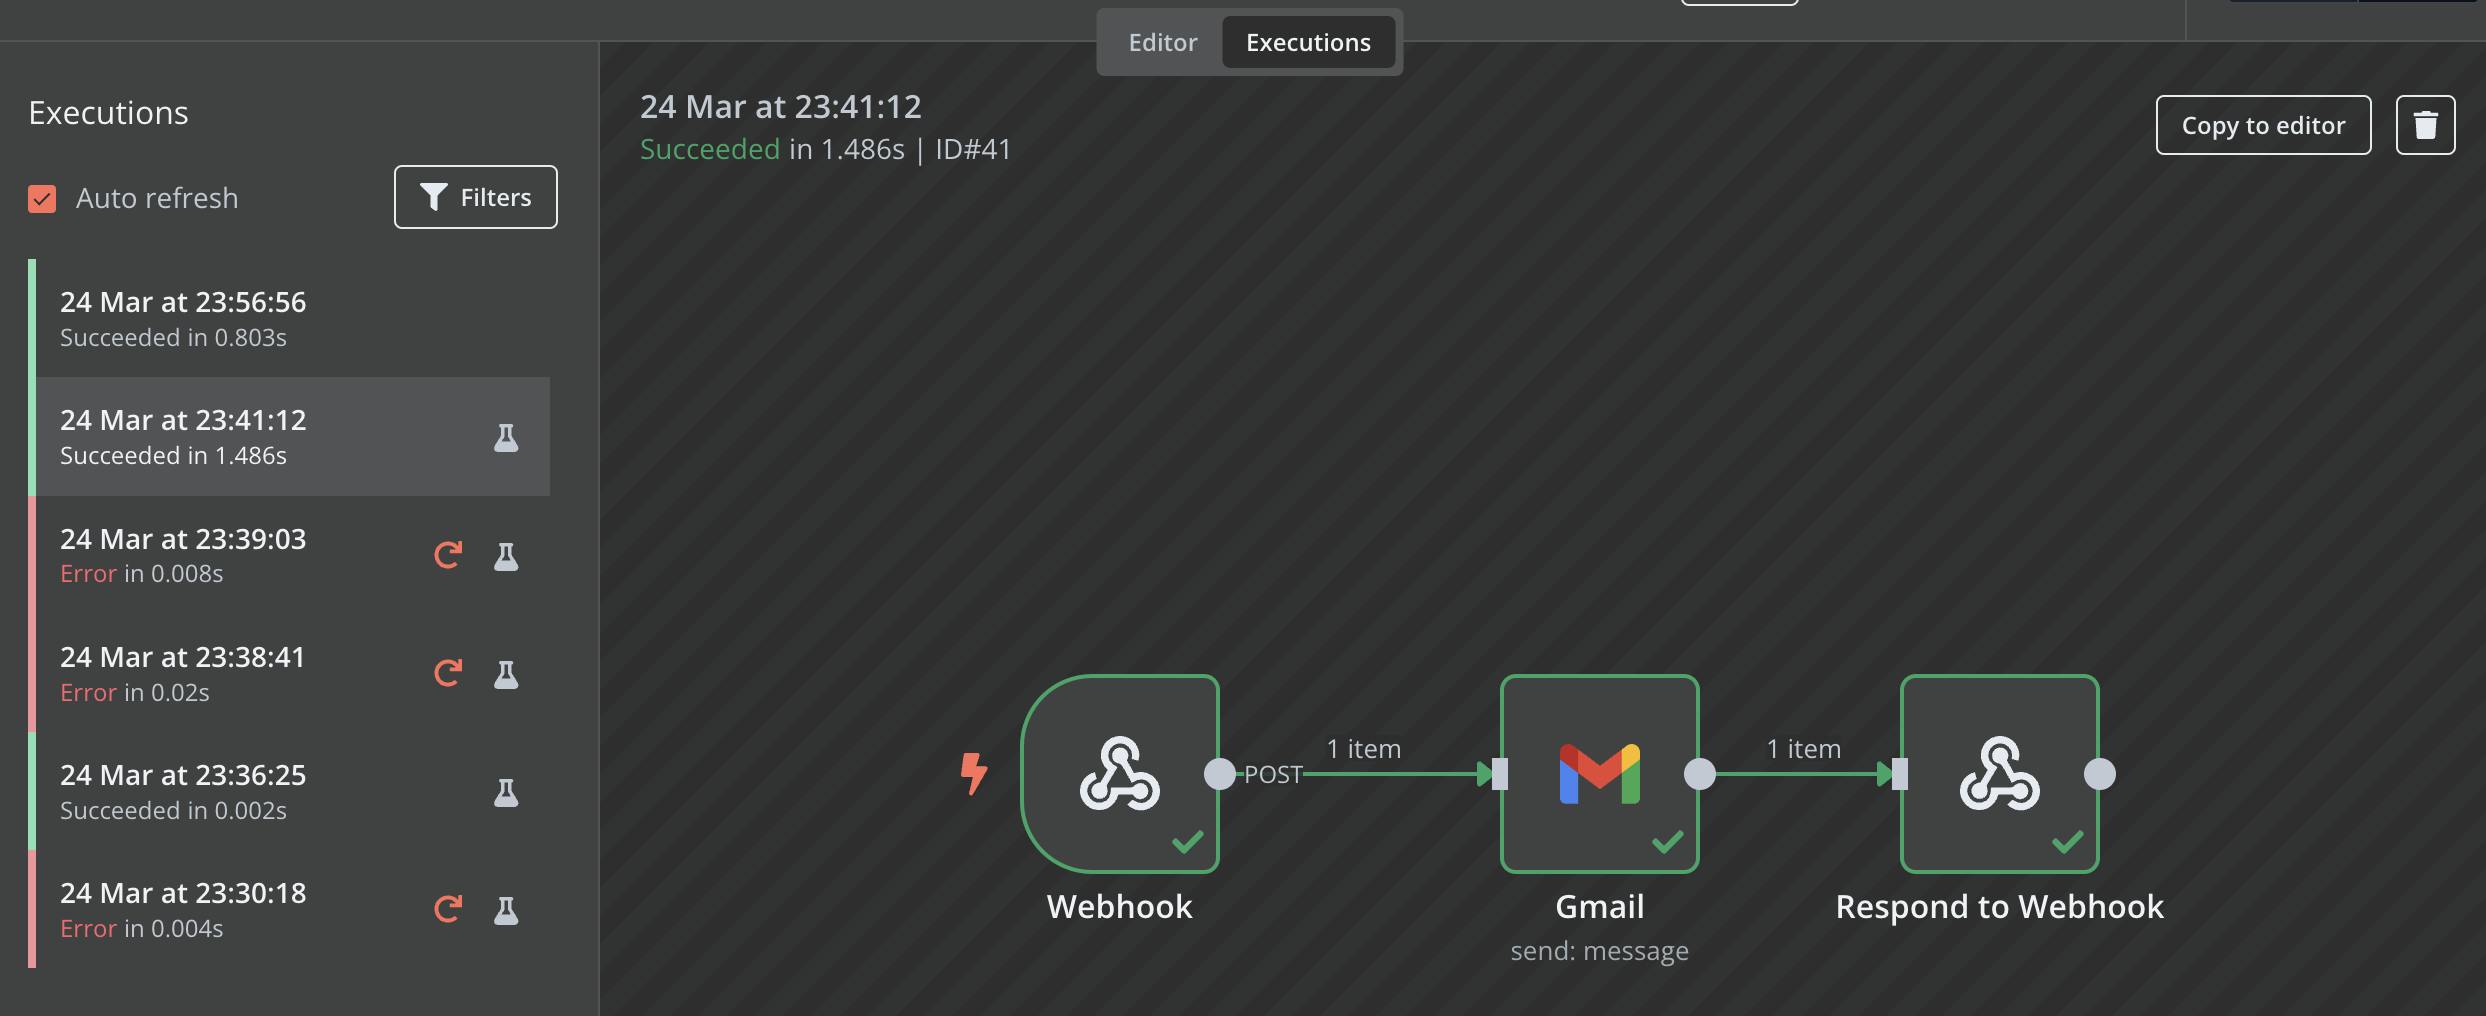Viewport: 2486px width, 1016px height.
Task: Click the 'send: message' subtitle
Action: click(x=1599, y=951)
